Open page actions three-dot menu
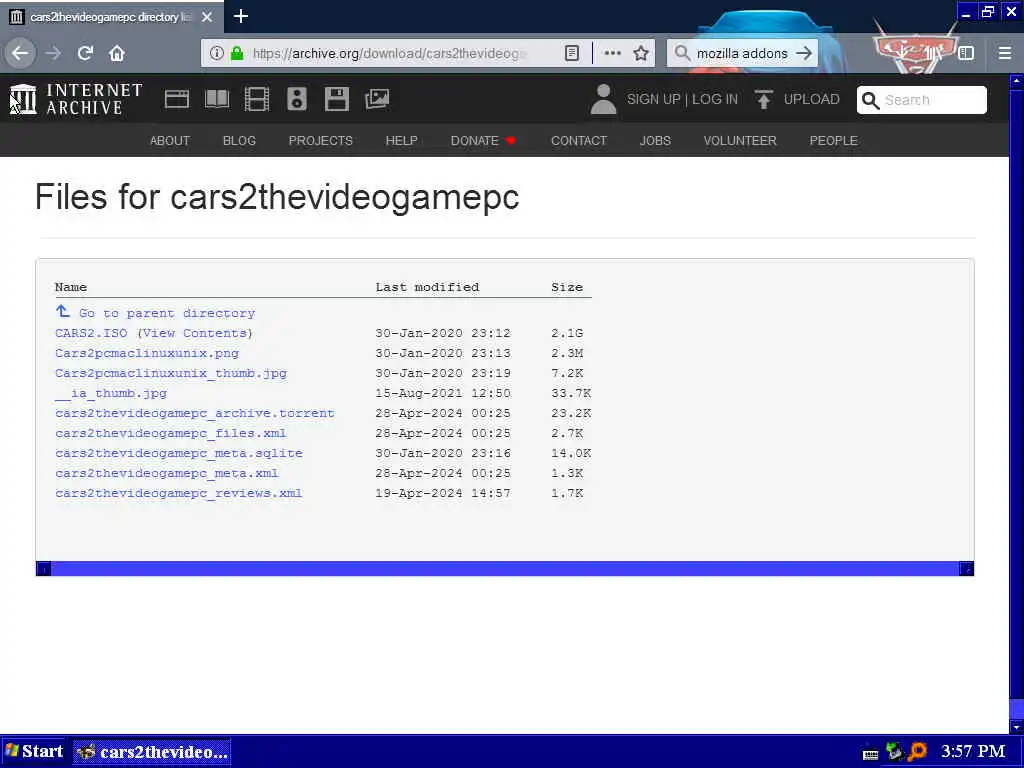This screenshot has height=768, width=1024. point(613,53)
